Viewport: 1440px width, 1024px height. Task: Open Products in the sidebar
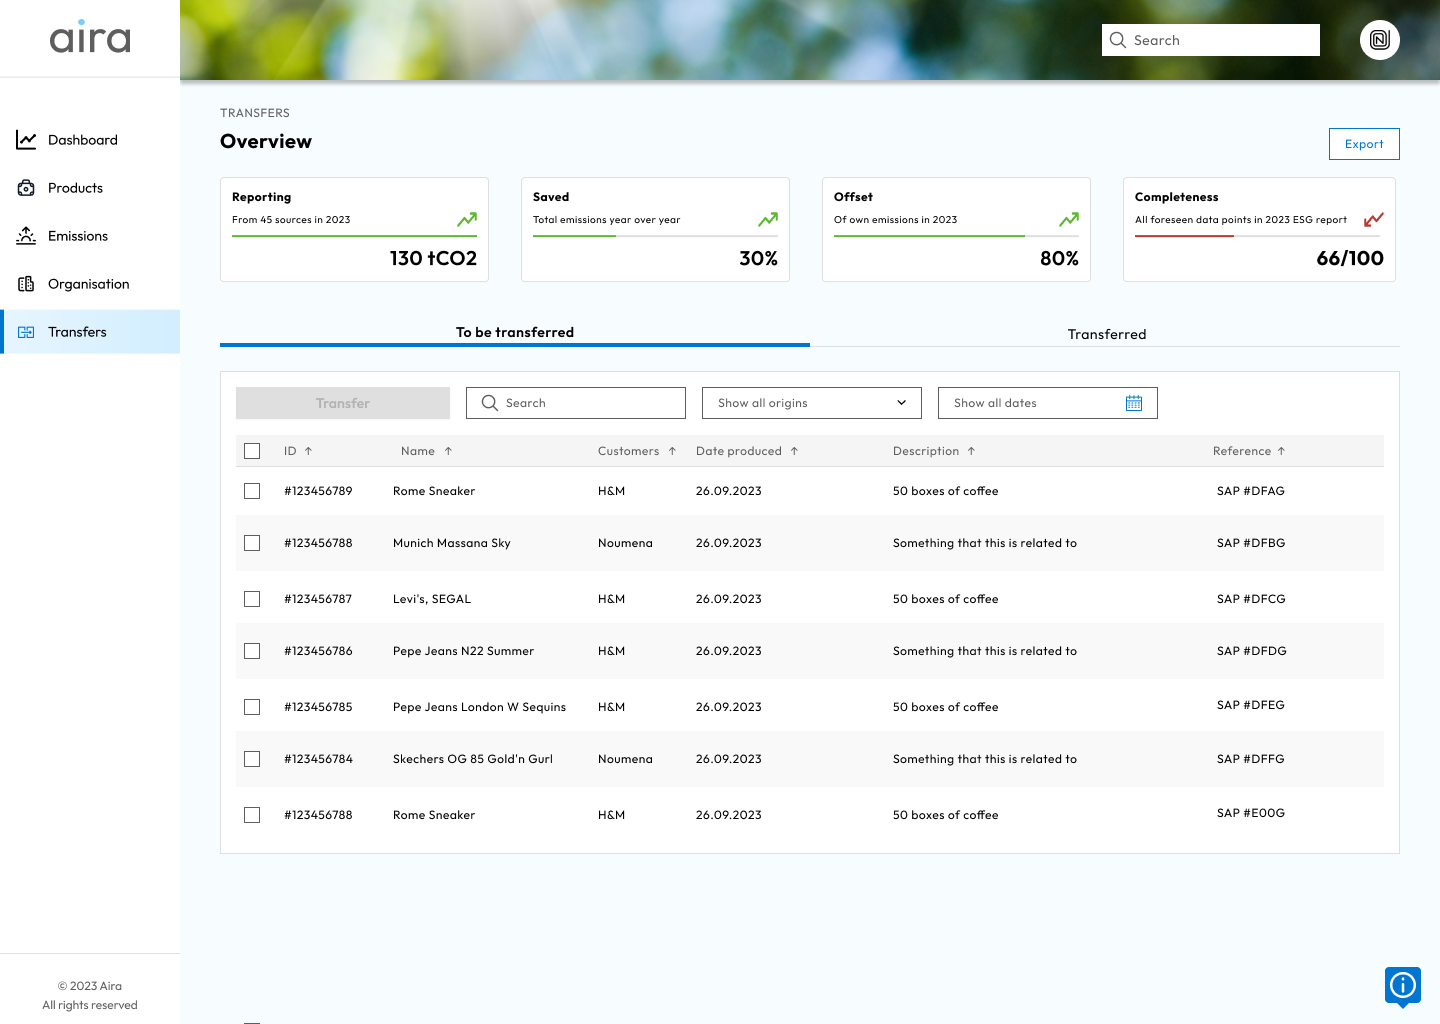tap(90, 188)
